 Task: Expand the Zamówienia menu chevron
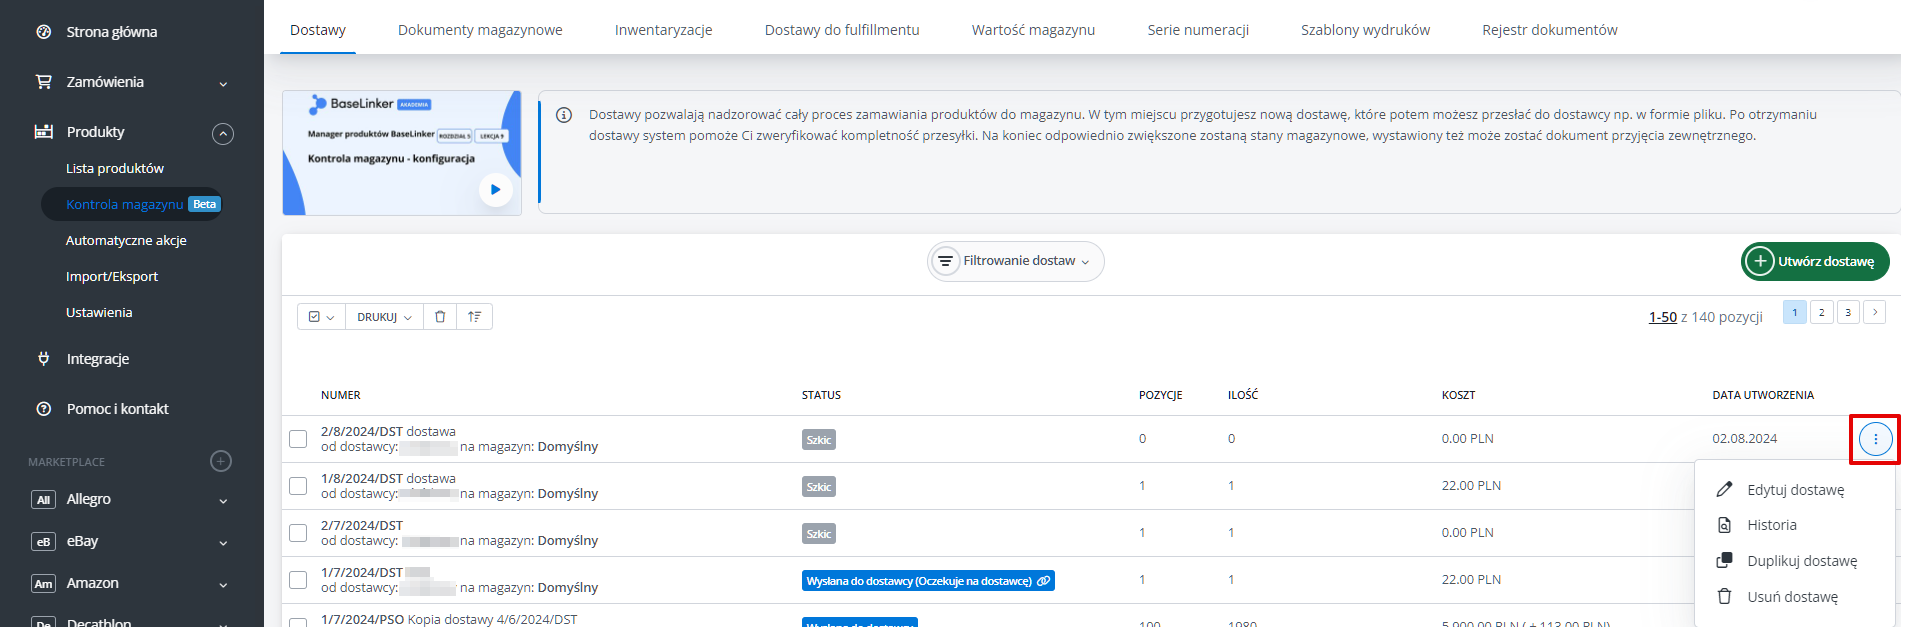click(x=223, y=83)
